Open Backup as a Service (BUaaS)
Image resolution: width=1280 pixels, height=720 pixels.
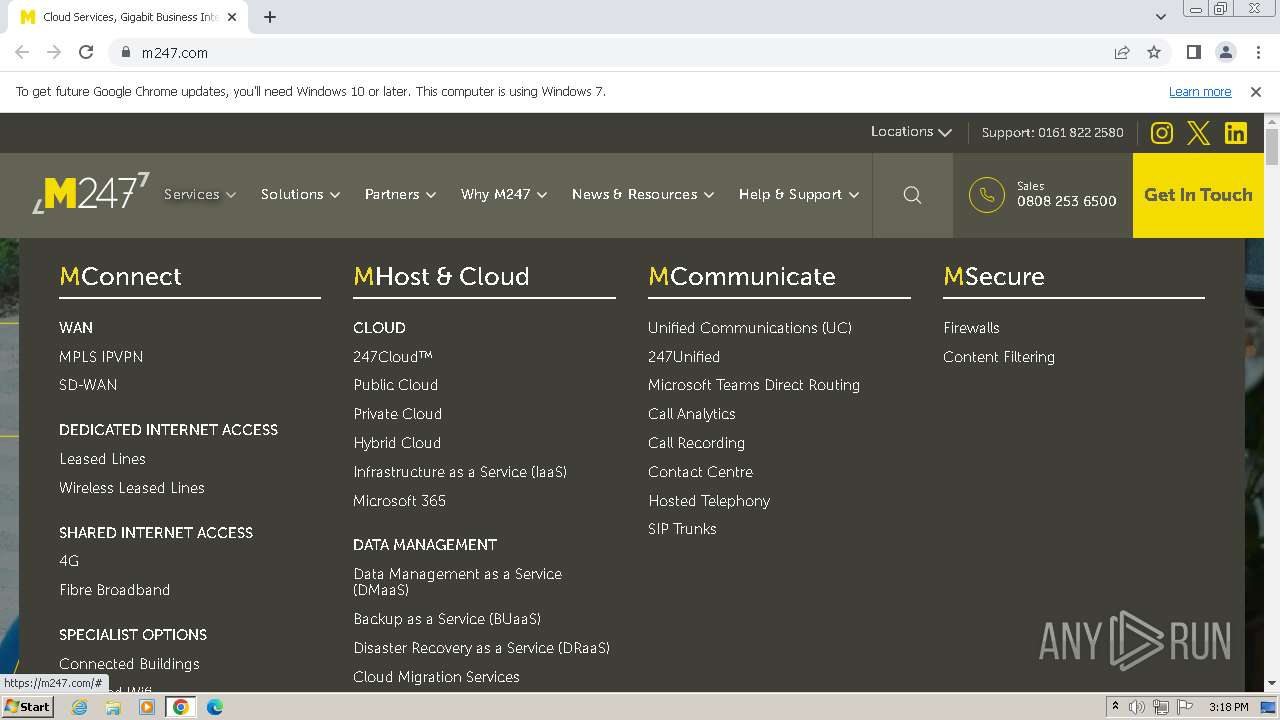point(447,619)
